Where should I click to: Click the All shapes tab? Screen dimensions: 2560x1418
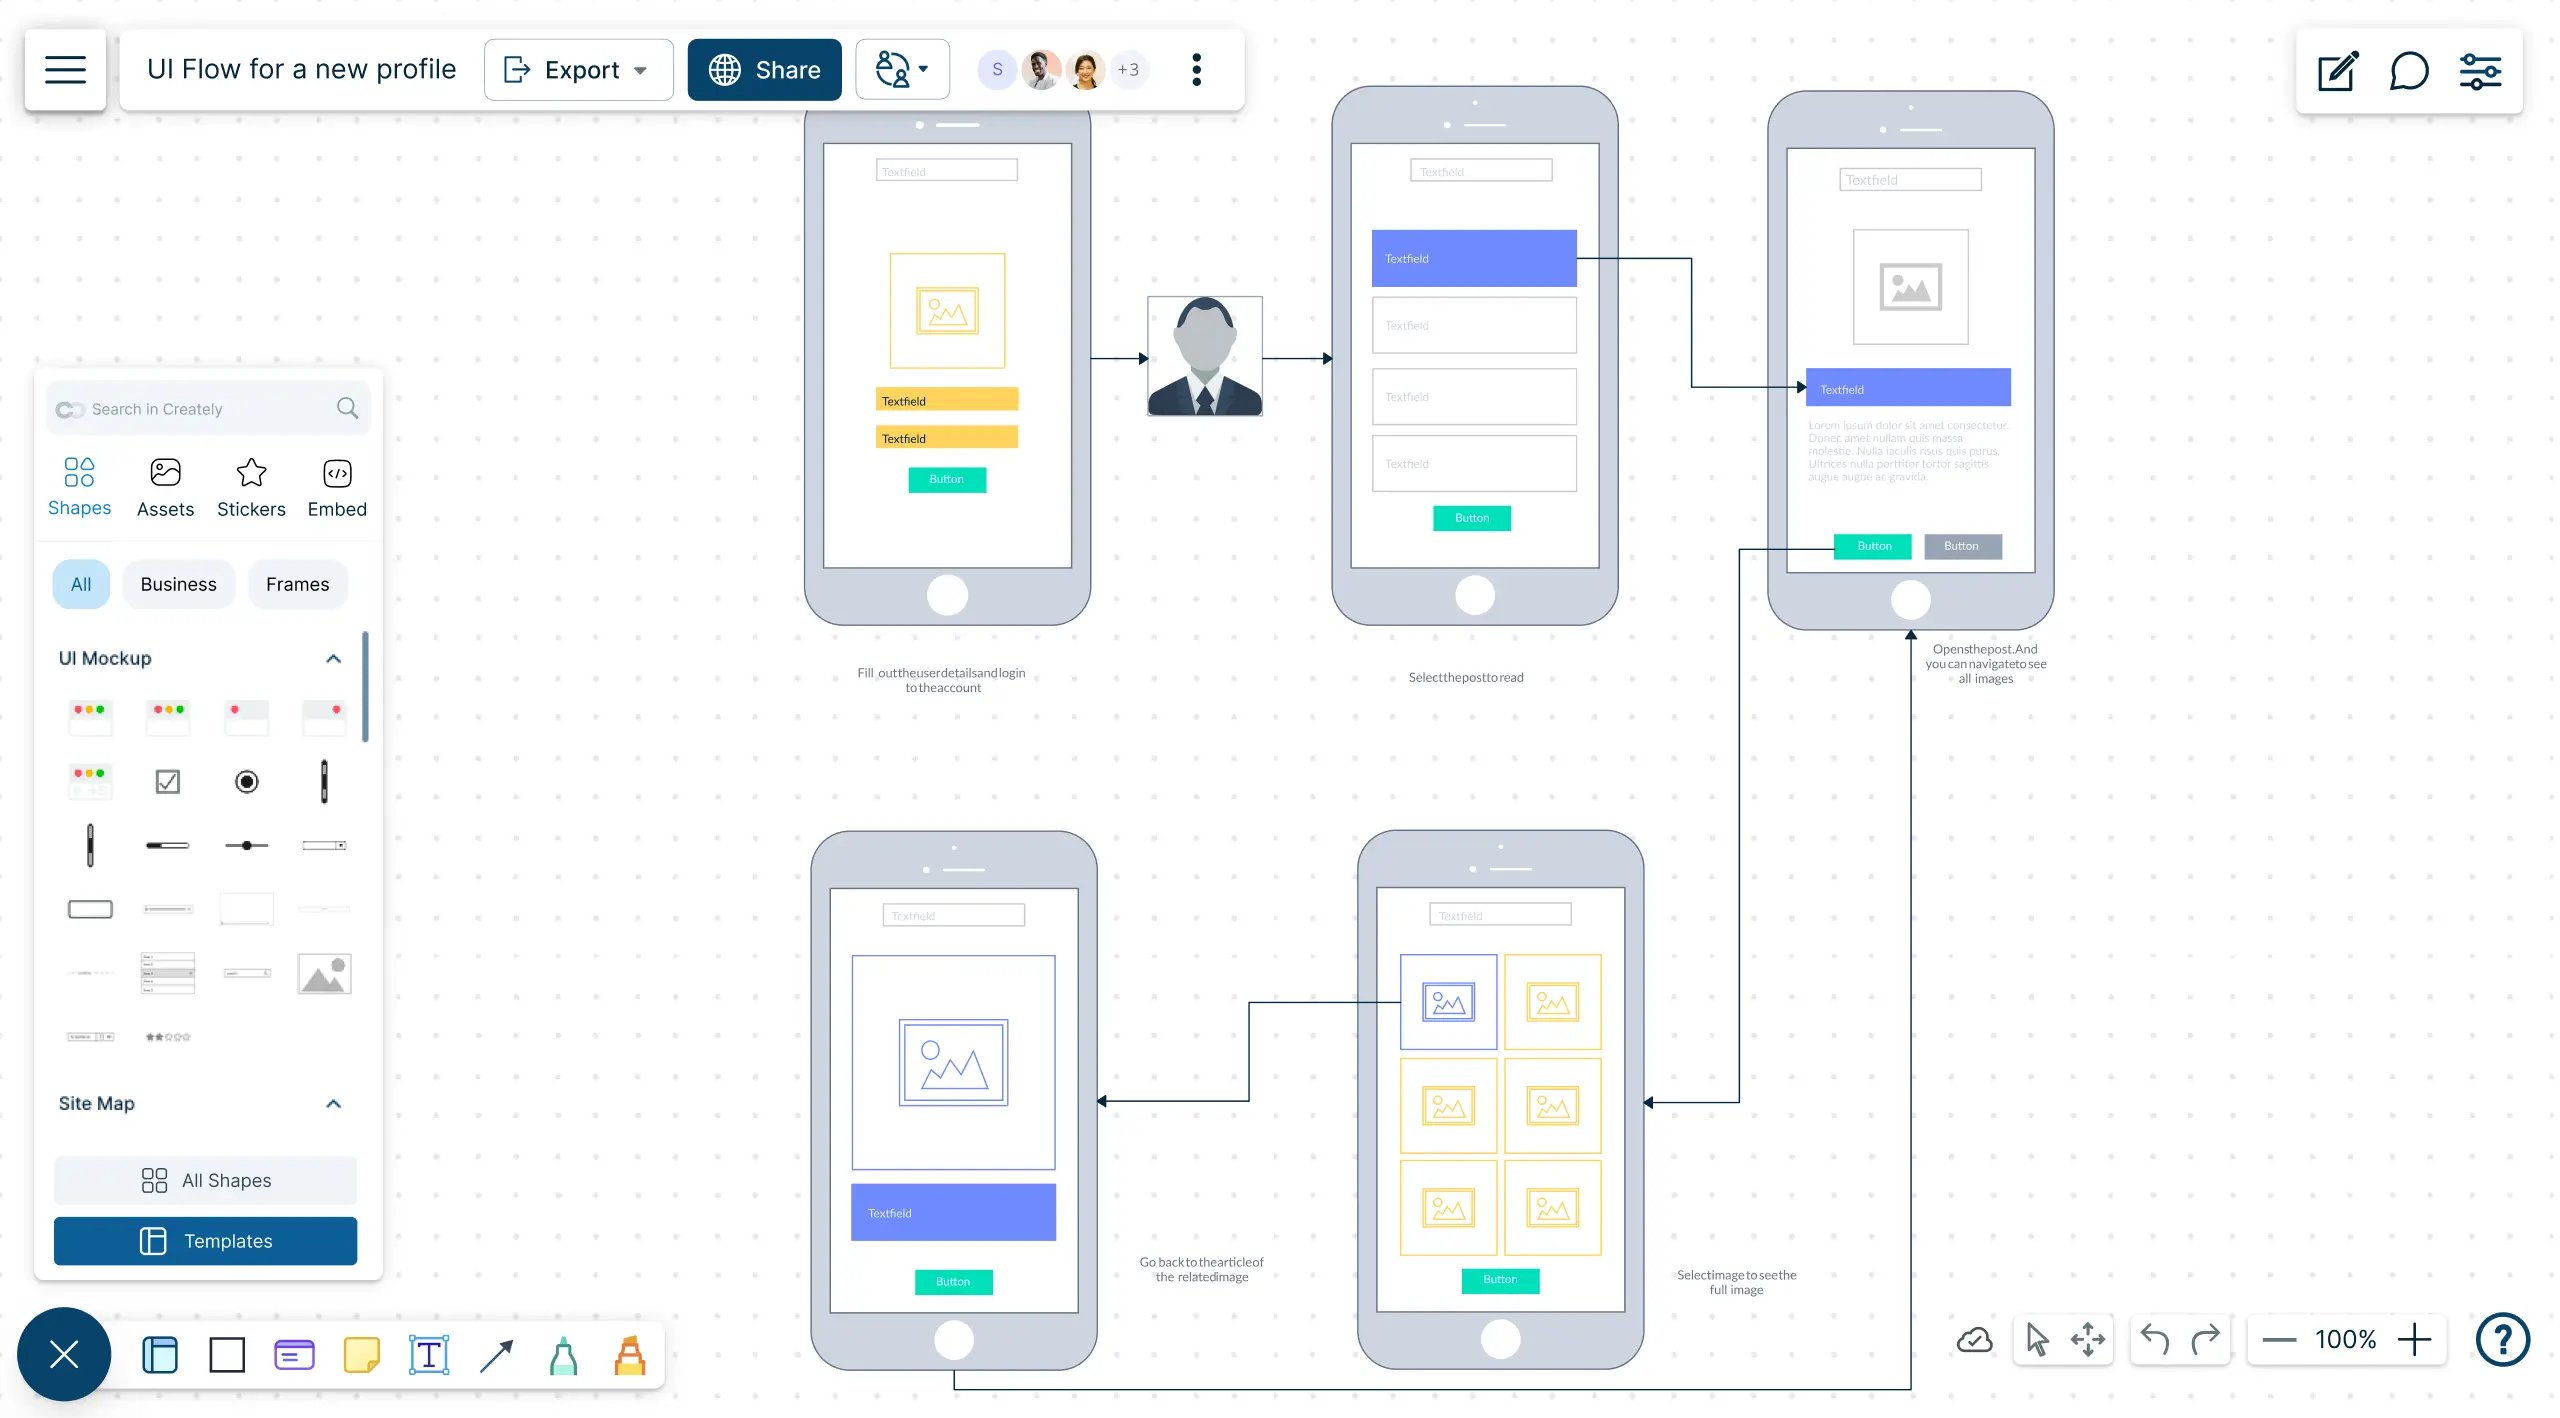(x=206, y=1181)
